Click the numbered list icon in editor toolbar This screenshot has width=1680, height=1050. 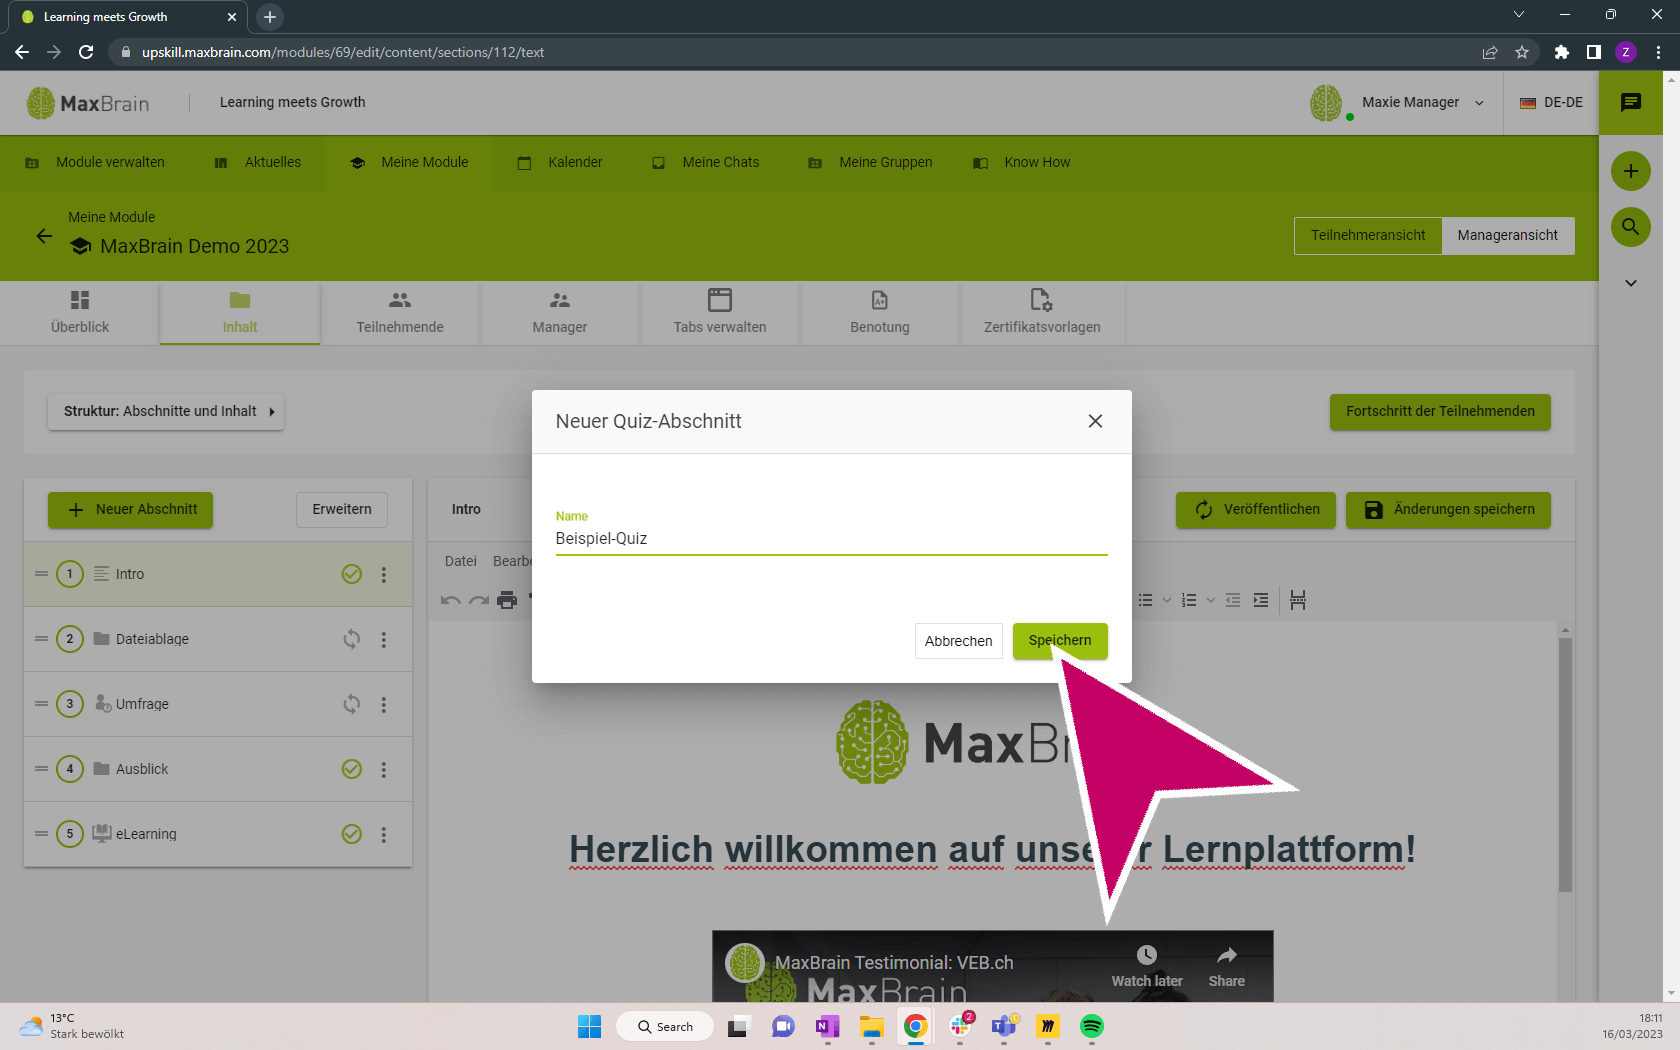click(x=1189, y=600)
